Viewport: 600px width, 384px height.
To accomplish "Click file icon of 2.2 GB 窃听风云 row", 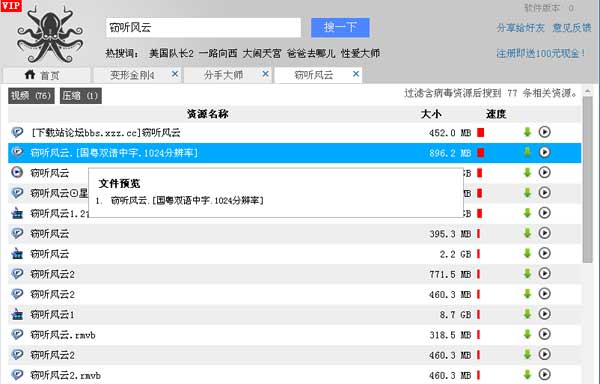I will pyautogui.click(x=17, y=254).
